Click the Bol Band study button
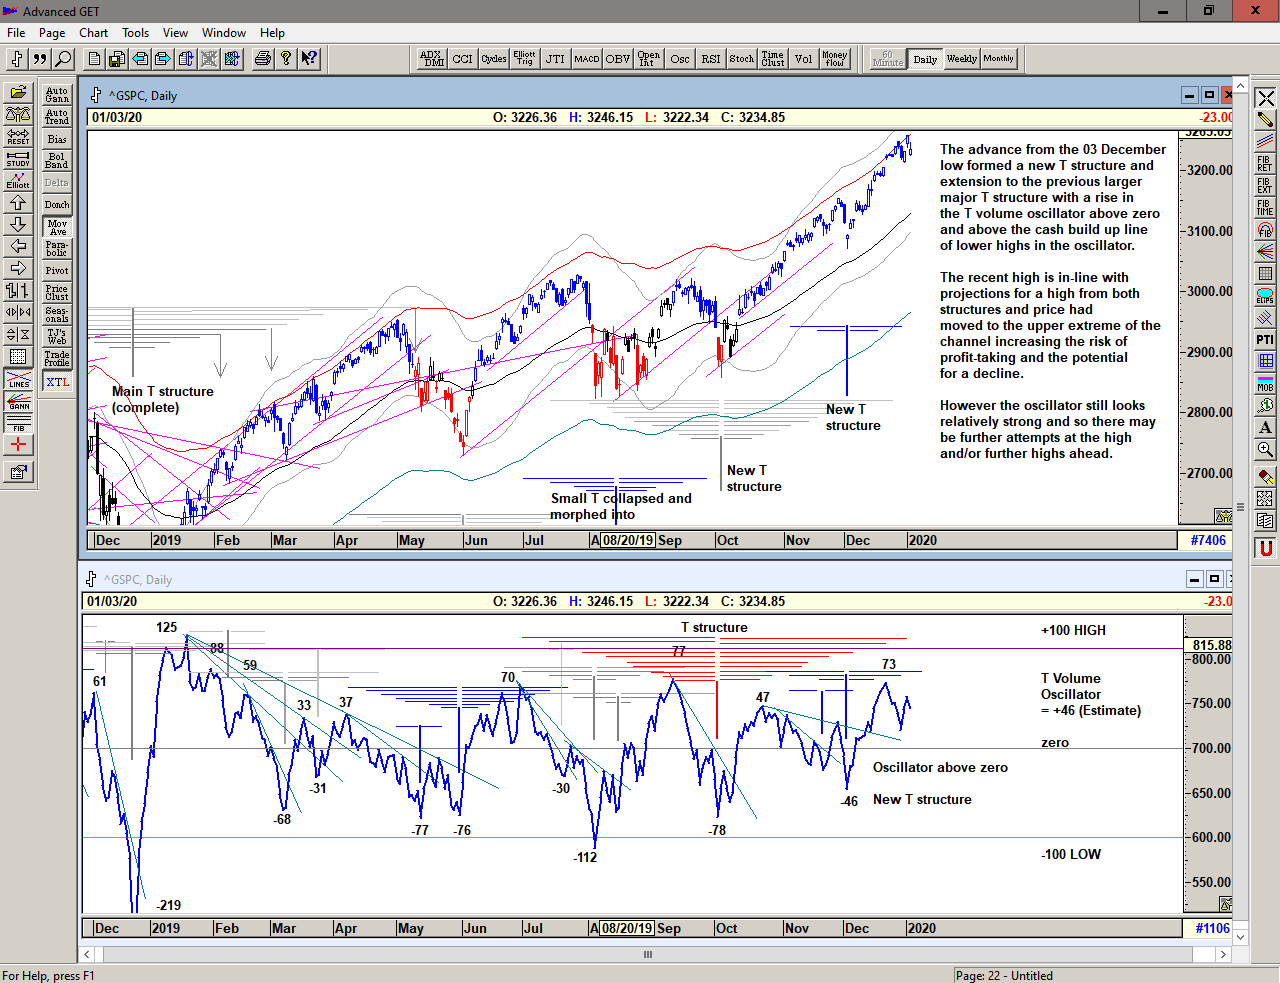 [57, 161]
